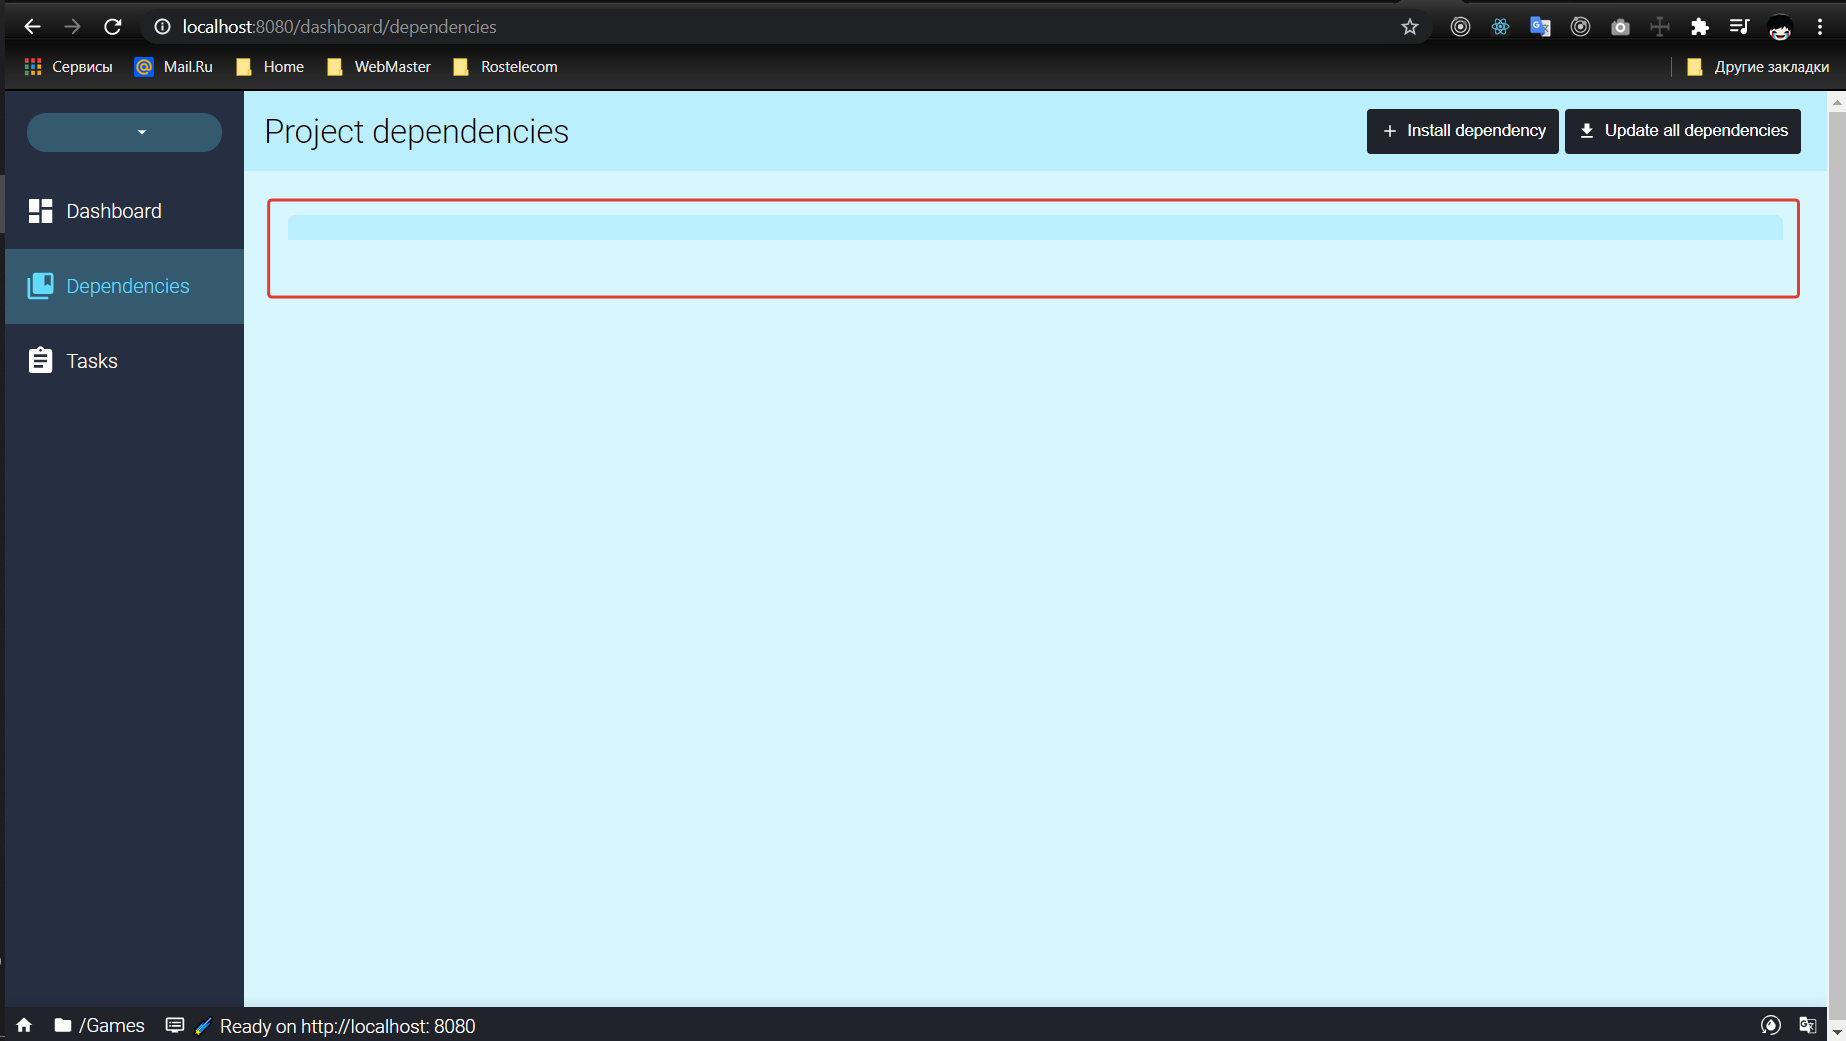Open Mail.Ru bookmark
Viewport: 1846px width, 1041px height.
tap(174, 67)
